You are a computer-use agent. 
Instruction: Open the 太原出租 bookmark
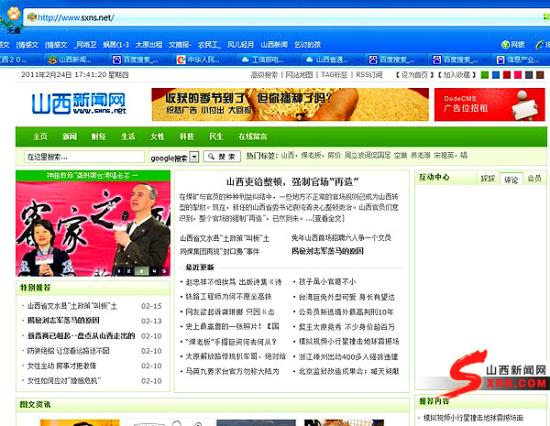[149, 45]
